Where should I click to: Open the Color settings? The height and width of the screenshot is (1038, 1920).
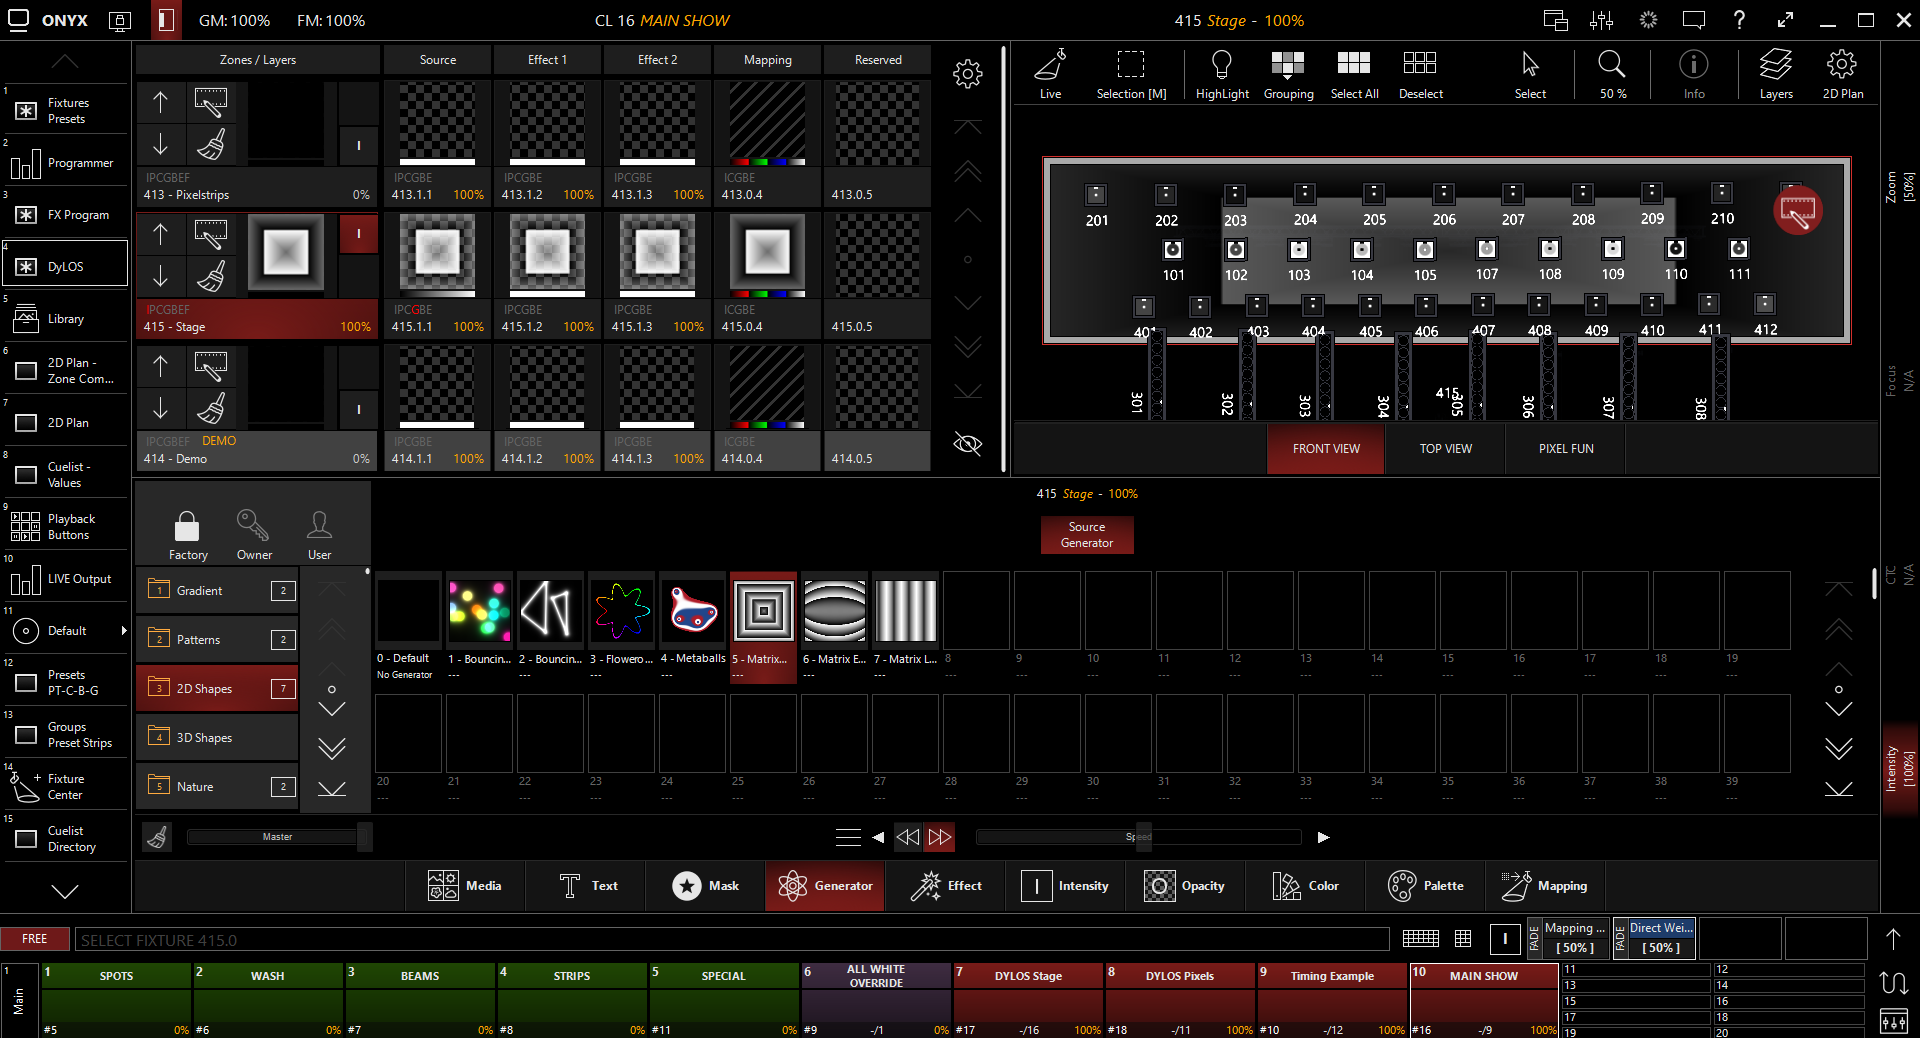(x=1305, y=885)
